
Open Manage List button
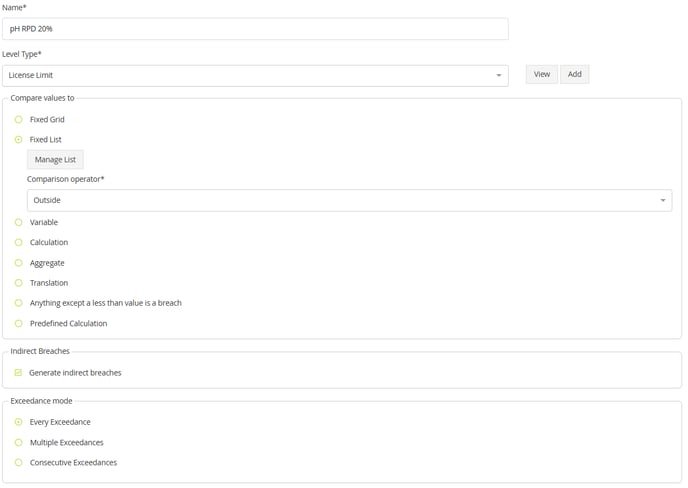tap(55, 160)
